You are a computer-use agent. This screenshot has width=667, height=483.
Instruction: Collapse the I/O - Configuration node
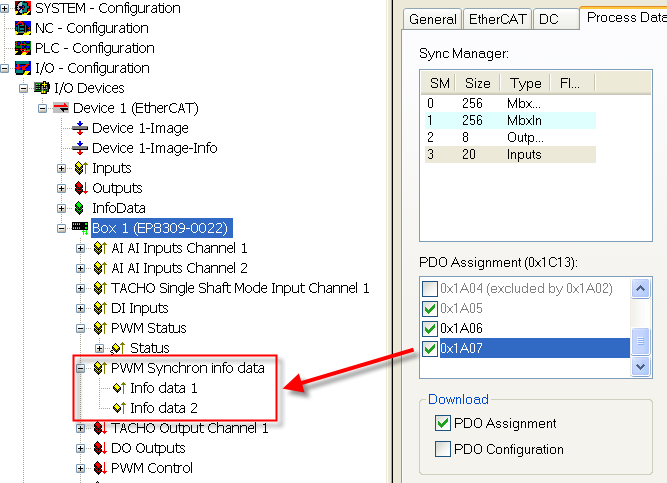[4, 68]
